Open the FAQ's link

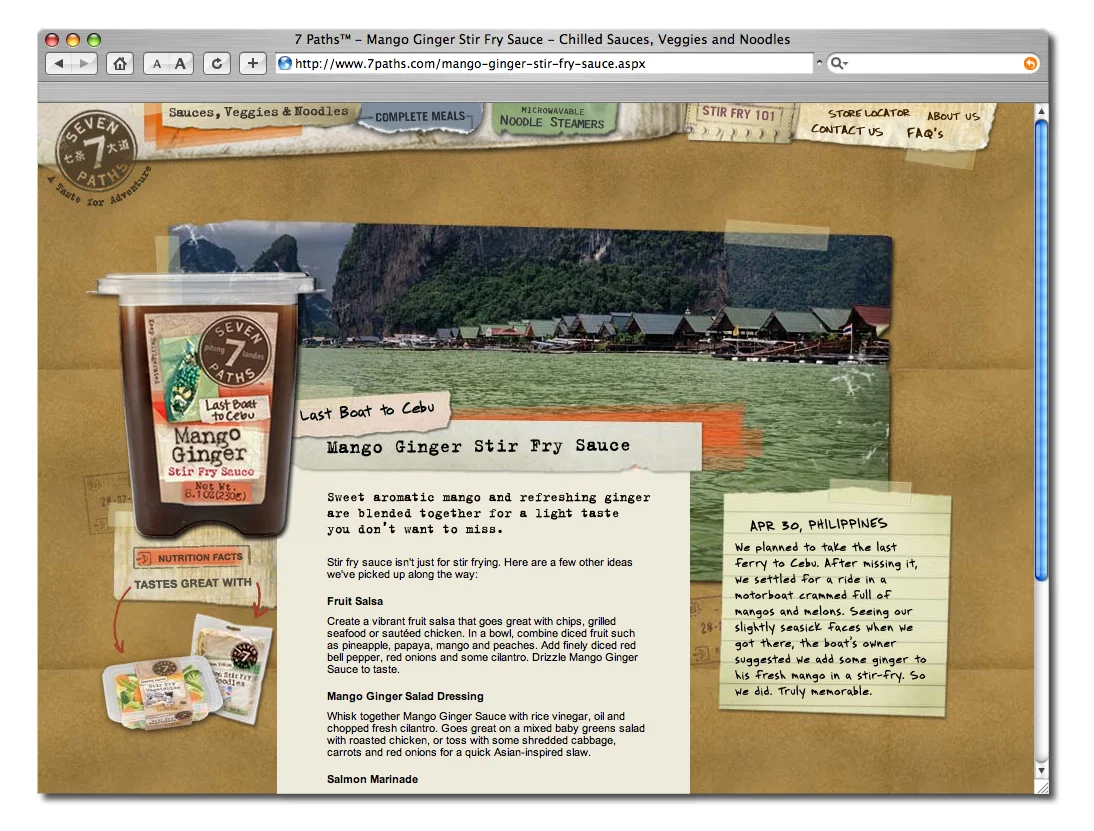click(924, 133)
